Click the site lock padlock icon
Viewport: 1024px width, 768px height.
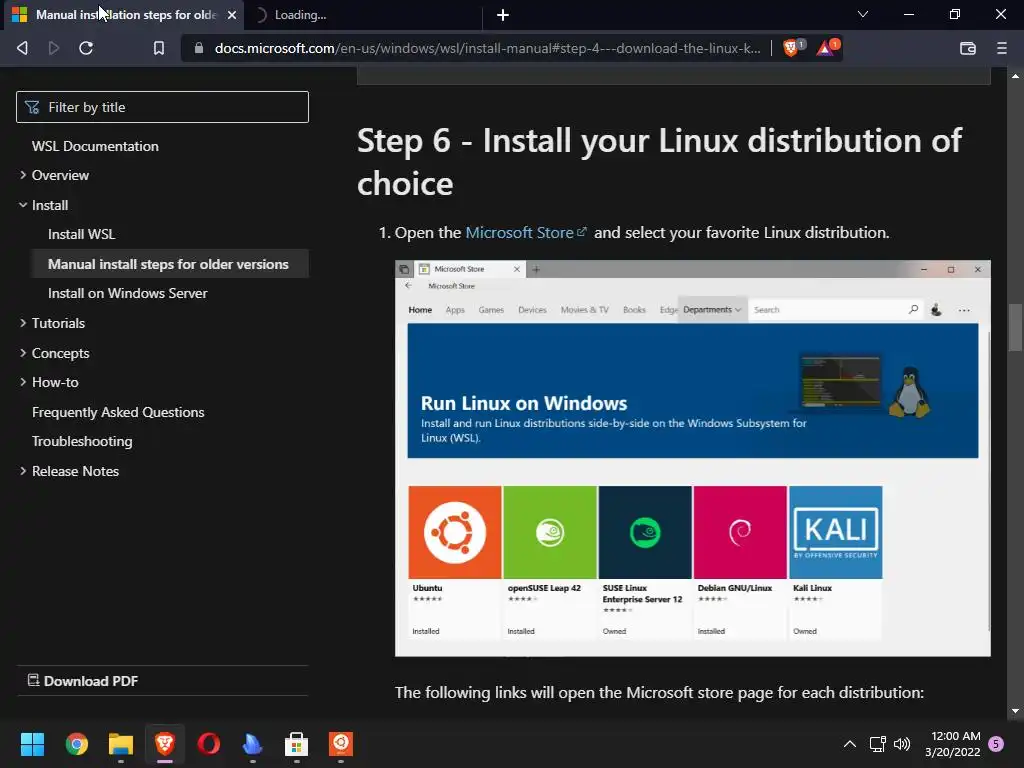click(199, 48)
